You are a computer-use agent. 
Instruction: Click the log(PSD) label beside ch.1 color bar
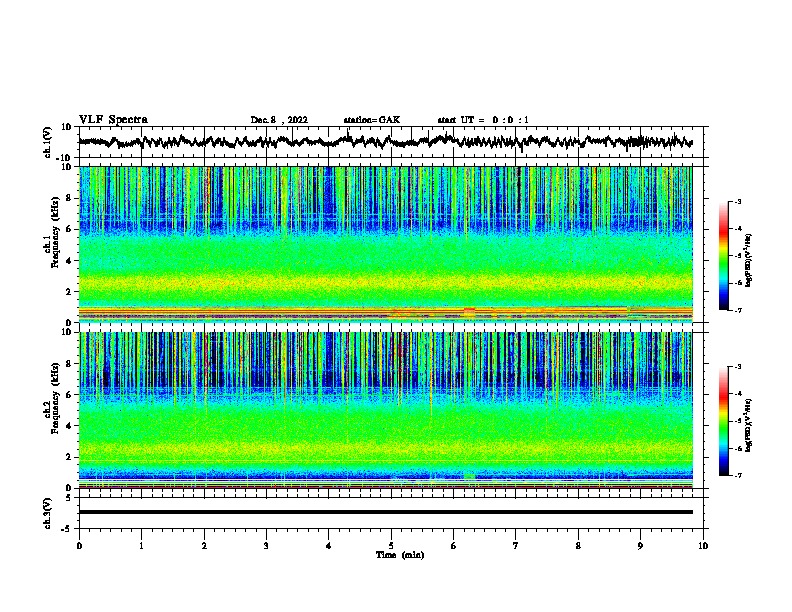(x=748, y=260)
